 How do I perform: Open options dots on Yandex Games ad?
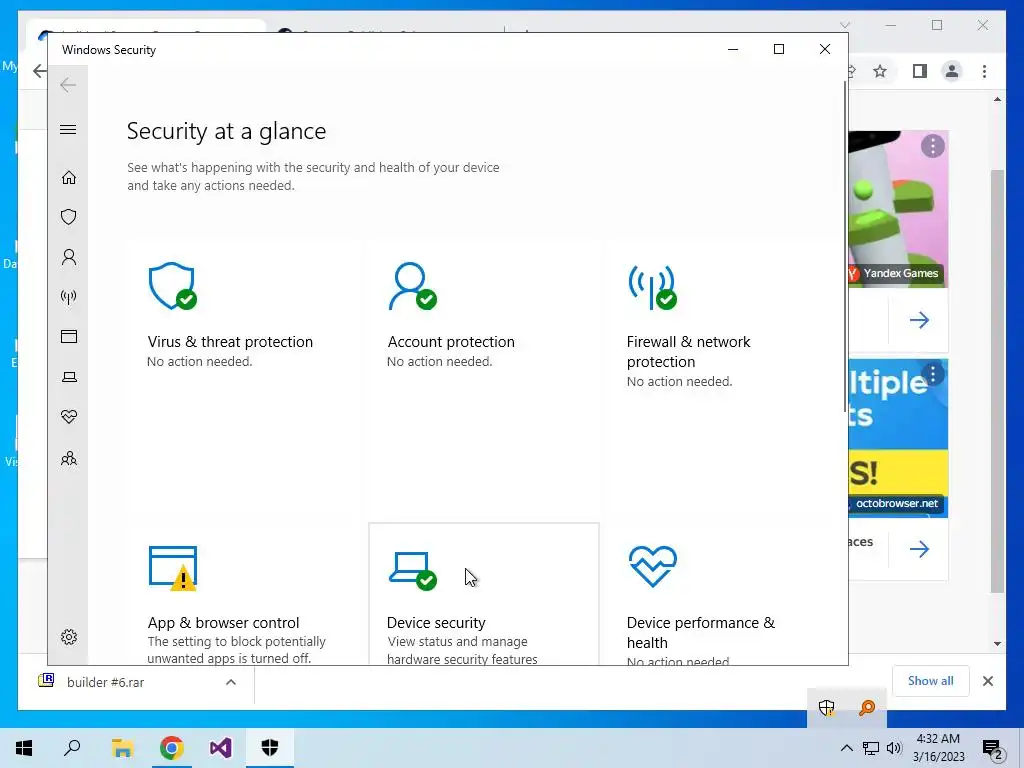pyautogui.click(x=933, y=146)
